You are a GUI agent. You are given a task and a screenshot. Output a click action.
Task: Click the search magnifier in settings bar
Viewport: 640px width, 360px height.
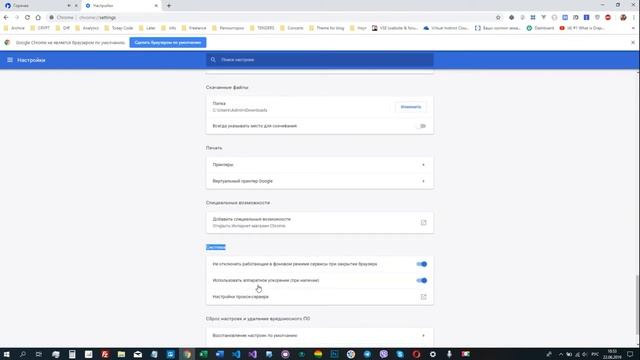[213, 60]
